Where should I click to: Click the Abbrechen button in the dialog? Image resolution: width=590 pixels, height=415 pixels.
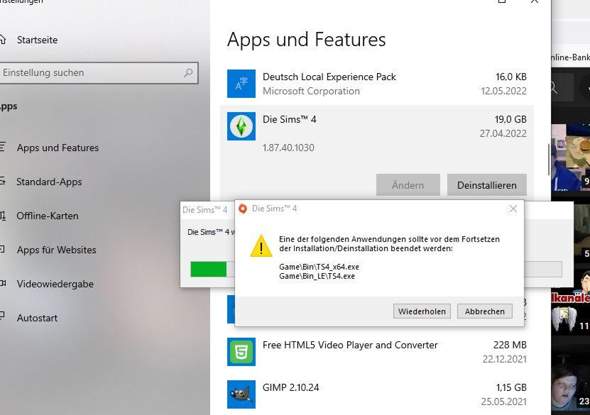point(485,312)
